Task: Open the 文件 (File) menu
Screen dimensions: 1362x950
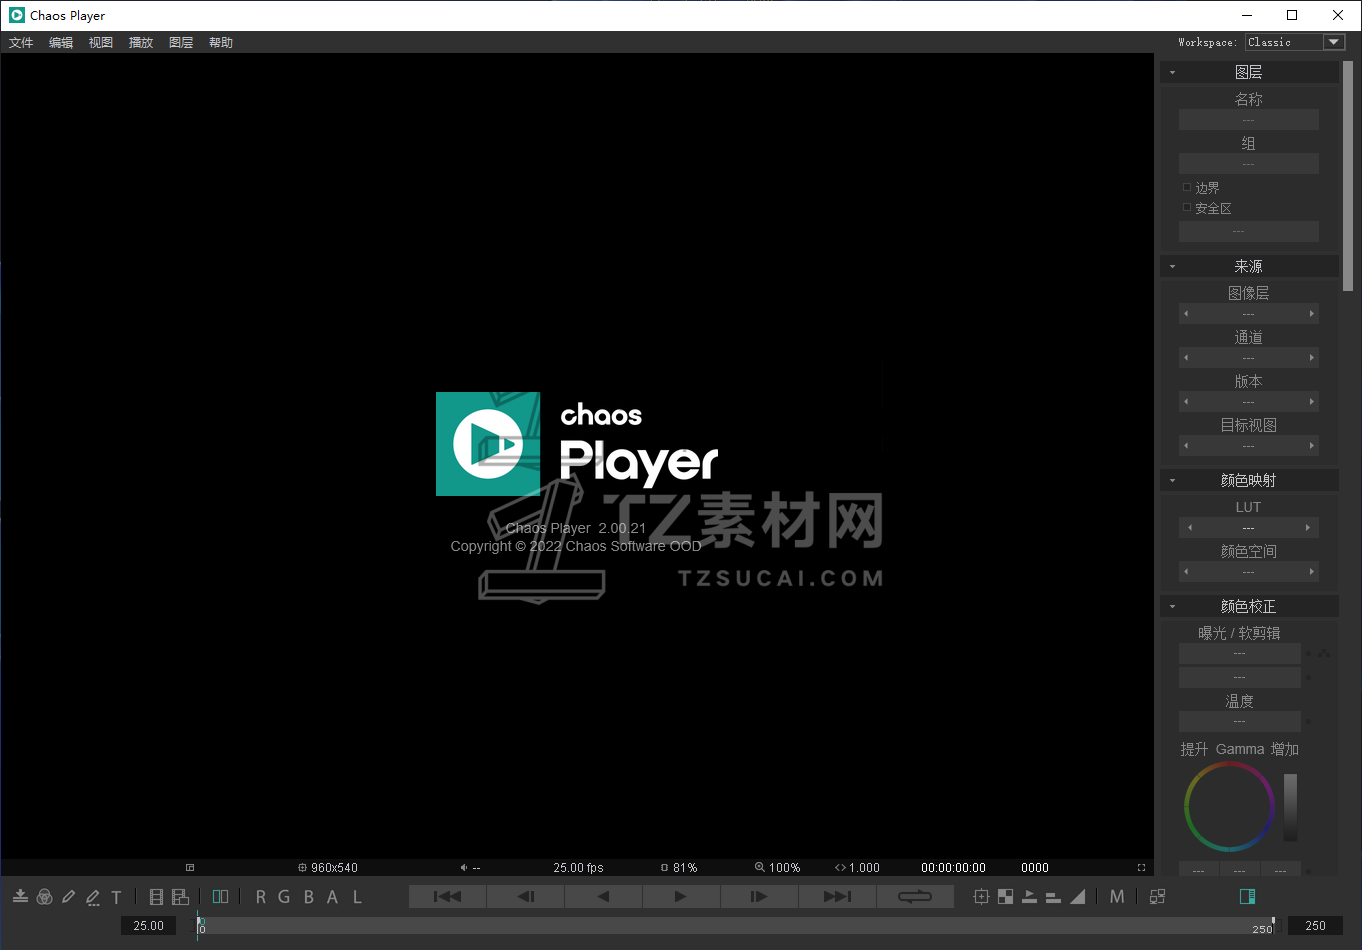Action: (21, 43)
